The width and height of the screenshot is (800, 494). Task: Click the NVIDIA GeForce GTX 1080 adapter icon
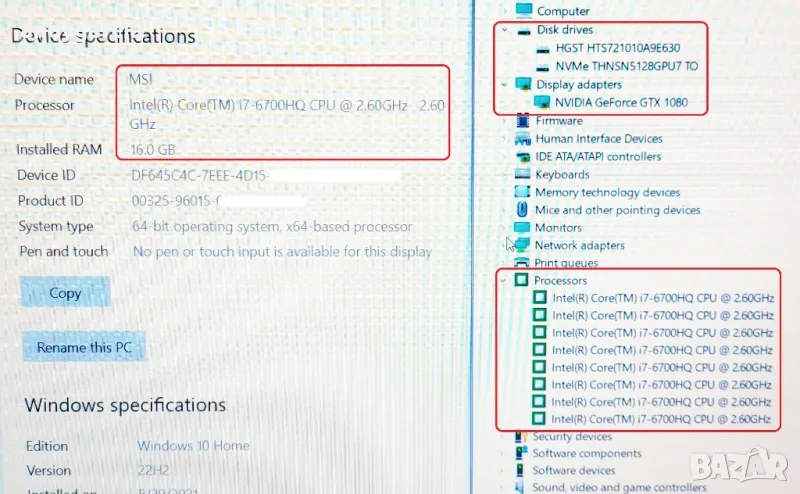[x=542, y=102]
